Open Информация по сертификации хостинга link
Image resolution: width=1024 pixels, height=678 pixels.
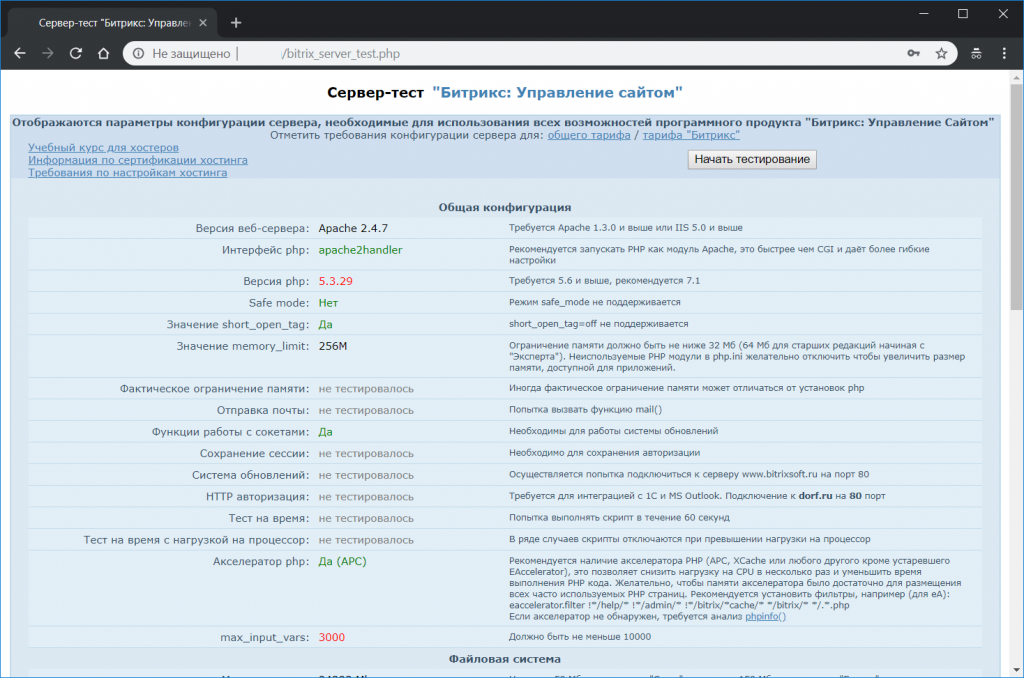(138, 160)
